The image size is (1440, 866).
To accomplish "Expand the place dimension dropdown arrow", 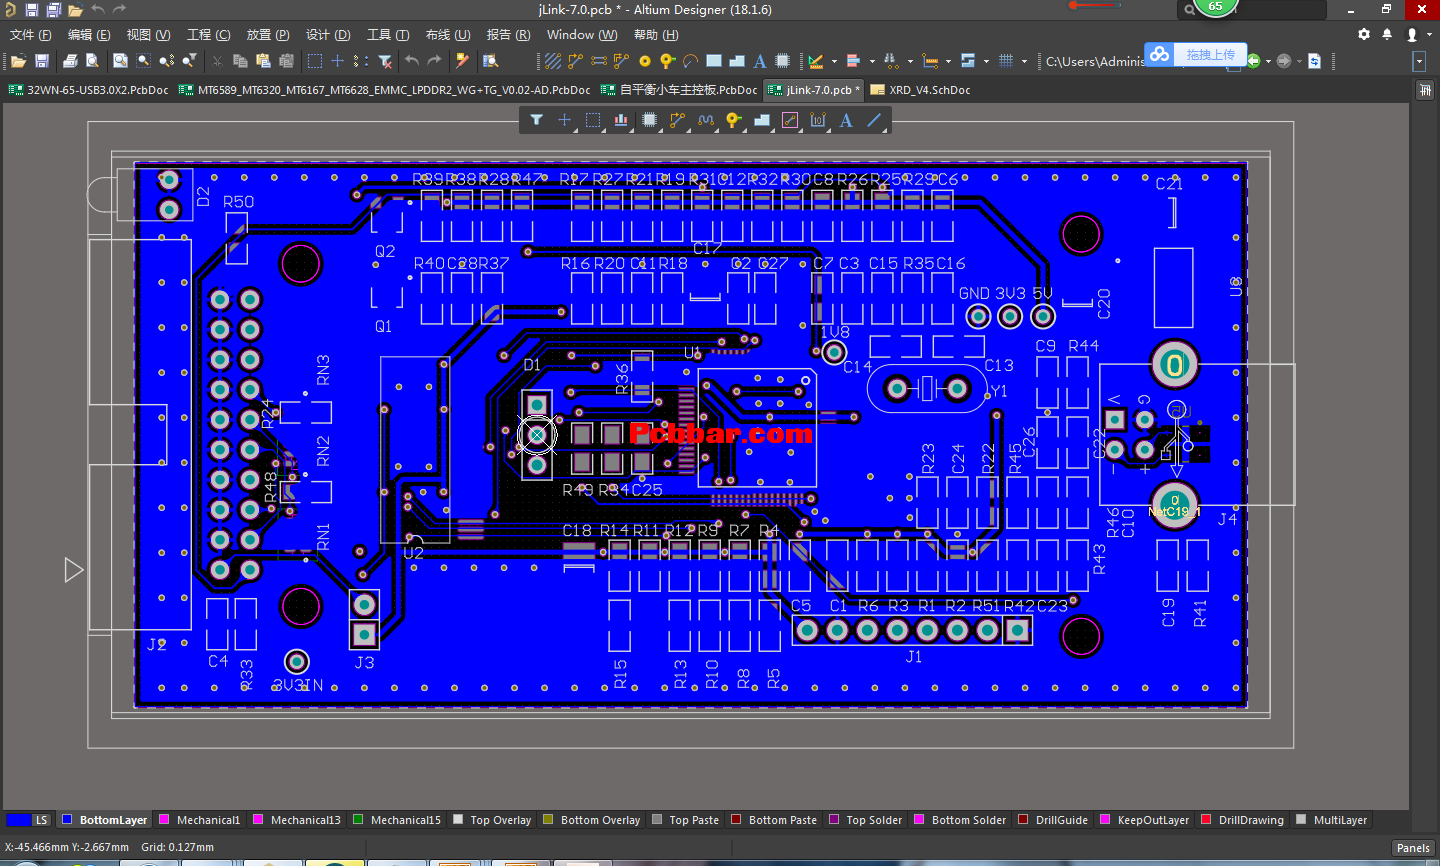I will 948,61.
